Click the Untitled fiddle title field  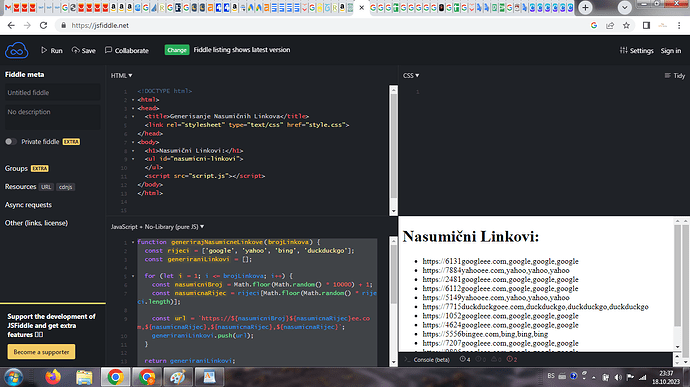tap(53, 92)
